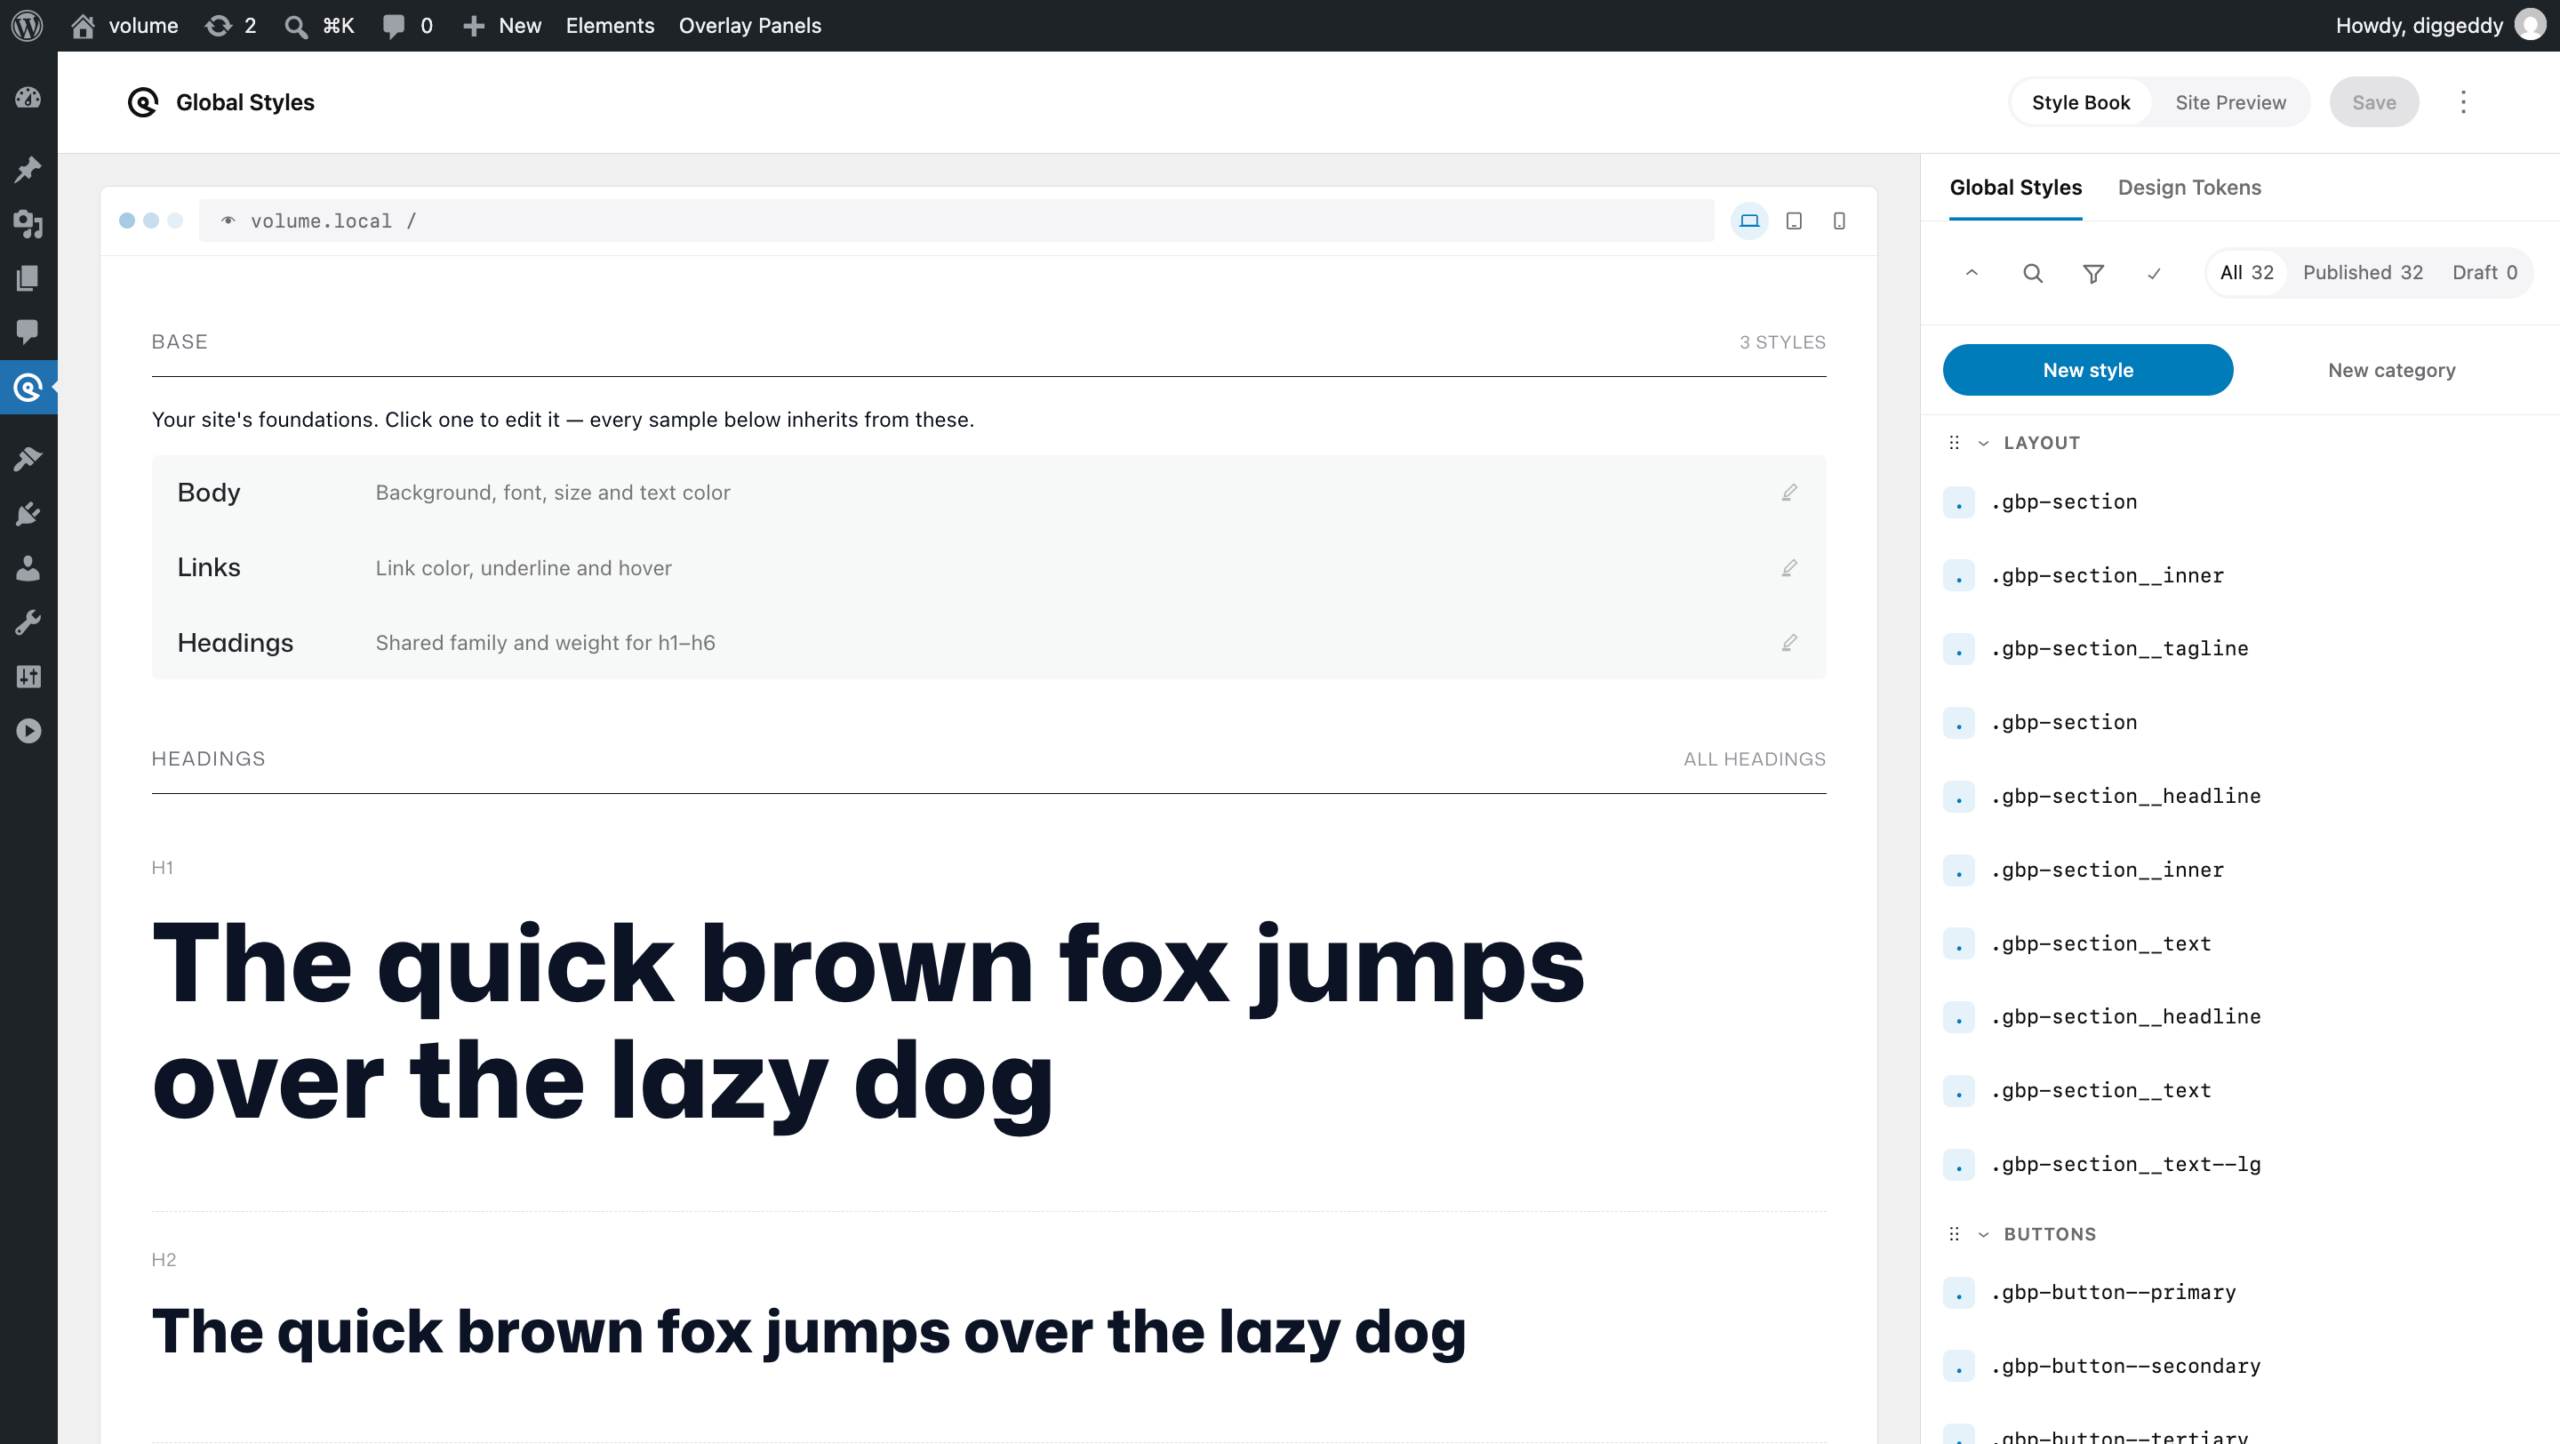Screen dimensions: 2560x1444
Task: Switch preview to mobile device view
Action: [1839, 221]
